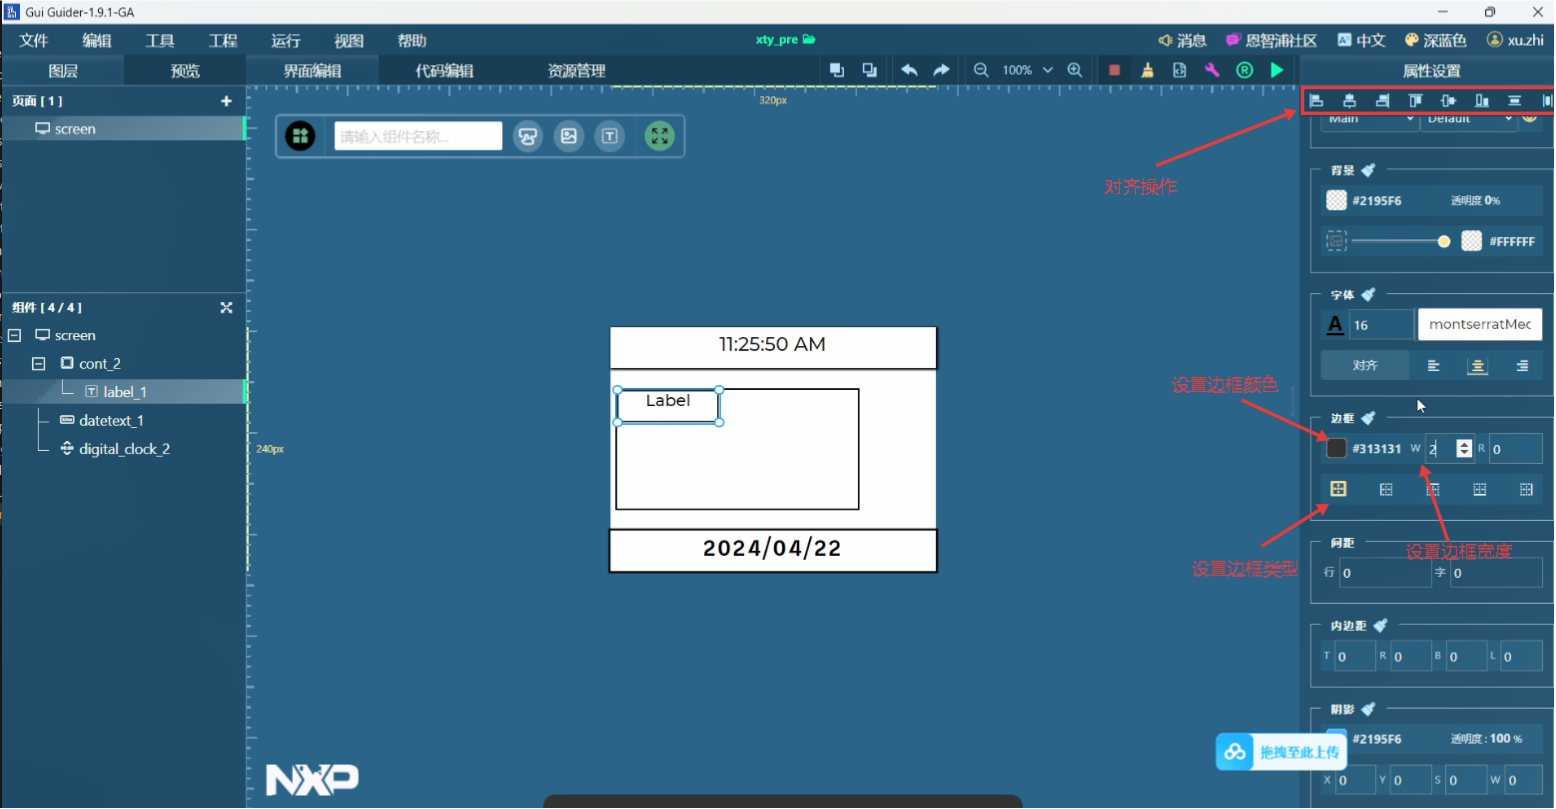Collapse the screen node in component tree
Image resolution: width=1556 pixels, height=809 pixels.
(x=14, y=336)
